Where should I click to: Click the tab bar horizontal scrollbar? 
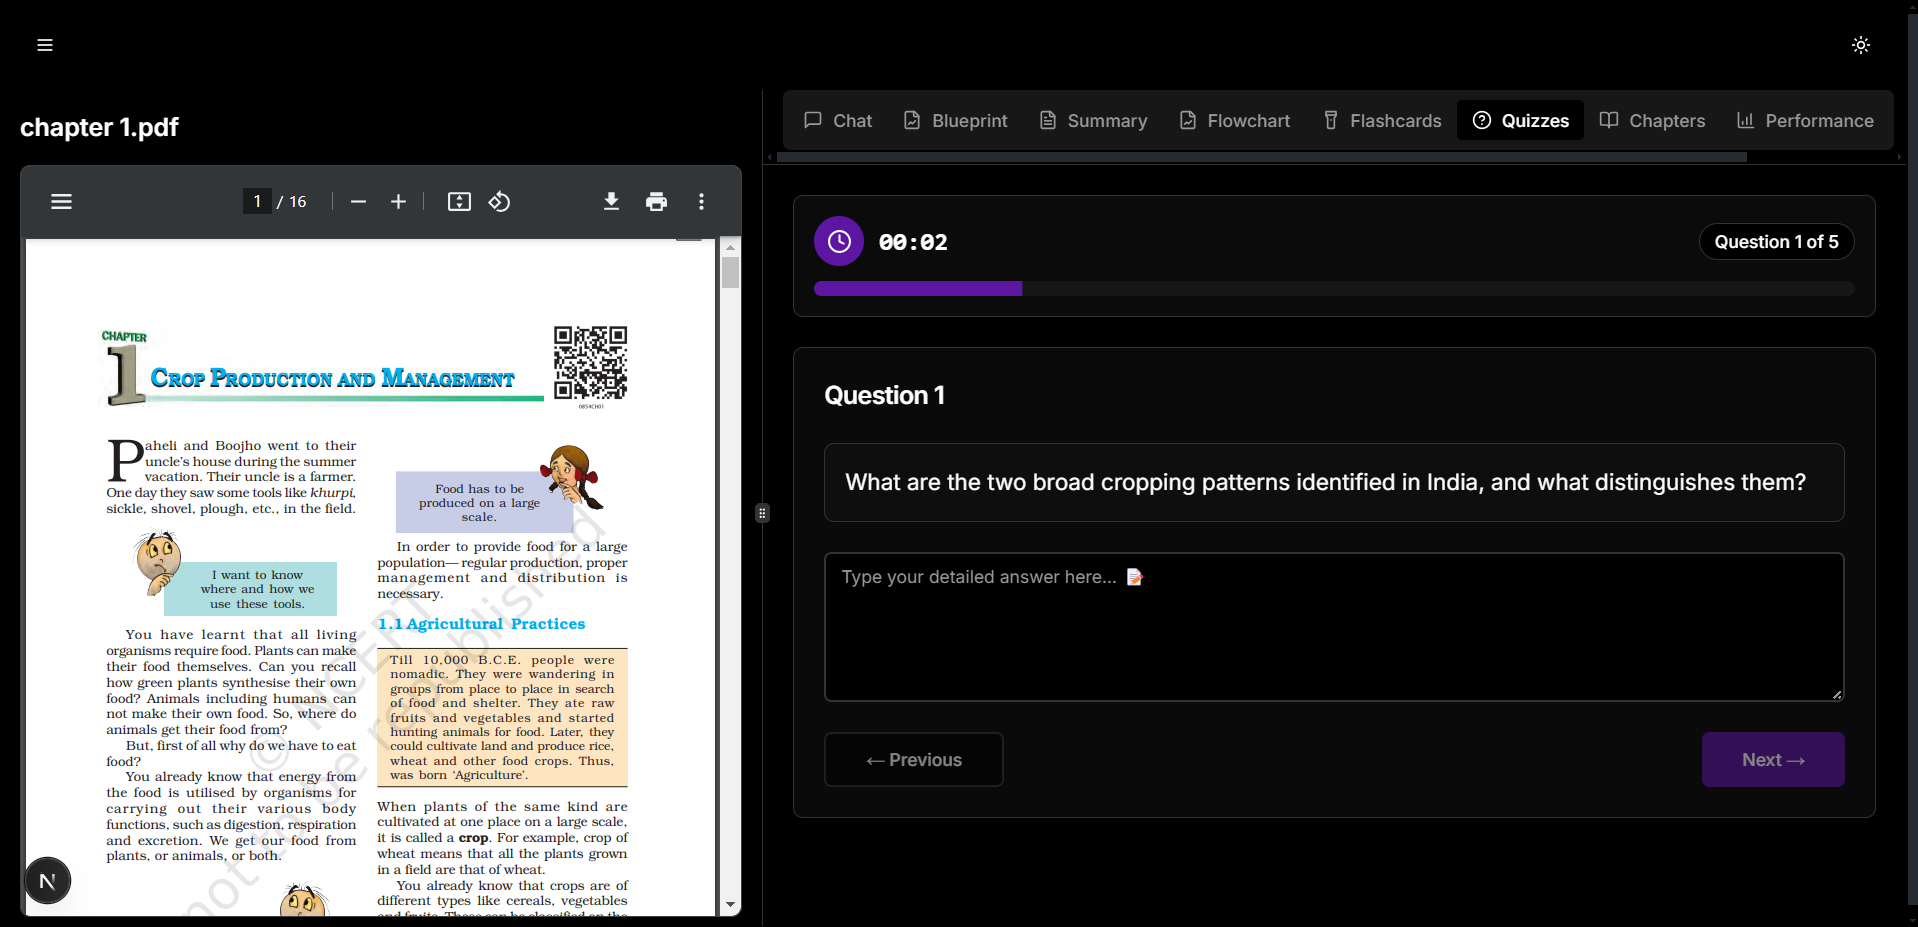tap(1261, 157)
